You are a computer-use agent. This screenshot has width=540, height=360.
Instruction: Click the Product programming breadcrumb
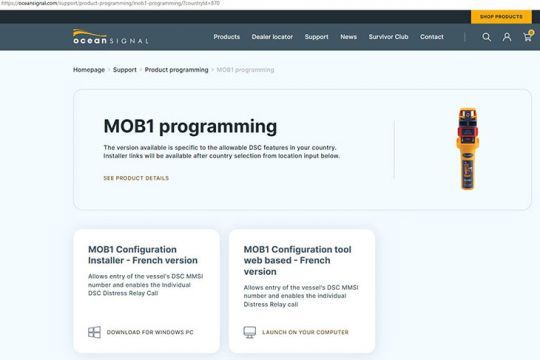176,70
